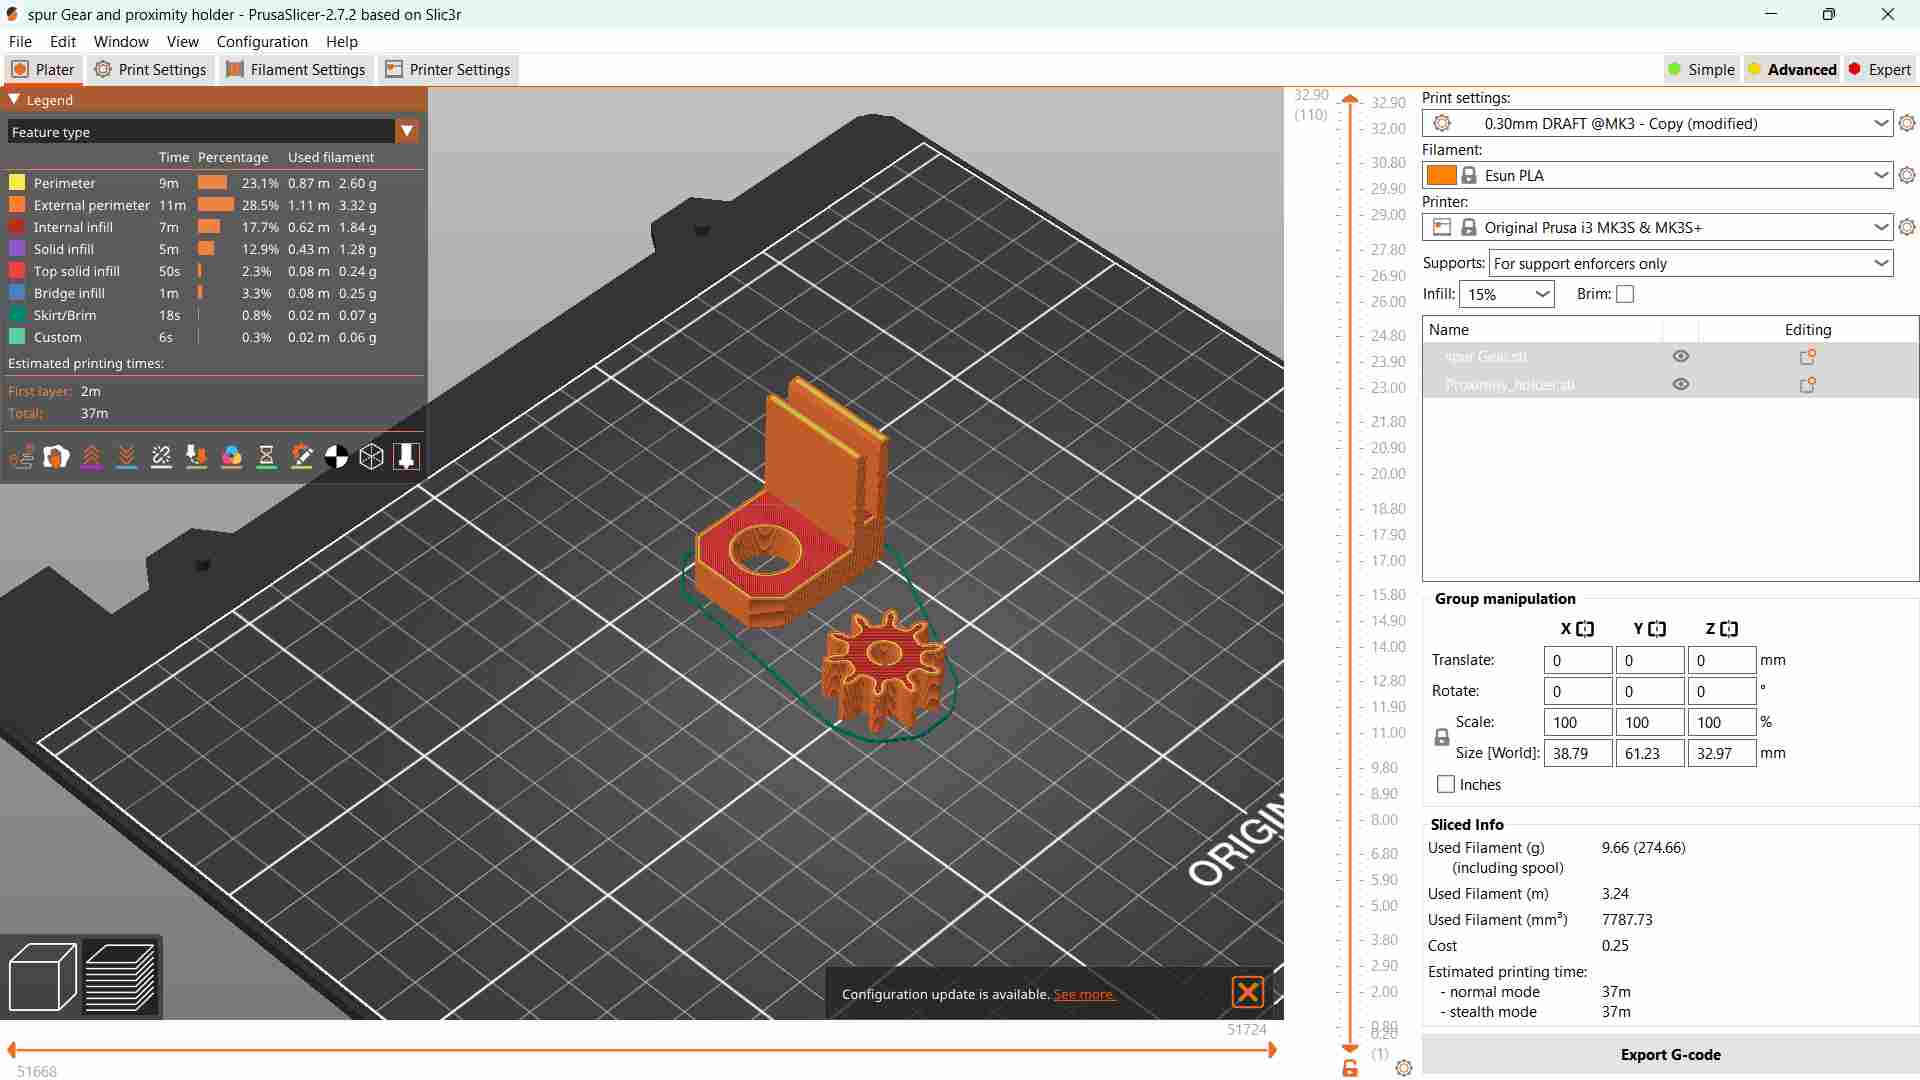1920x1080 pixels.
Task: Open the Feature type view dropdown
Action: coord(407,131)
